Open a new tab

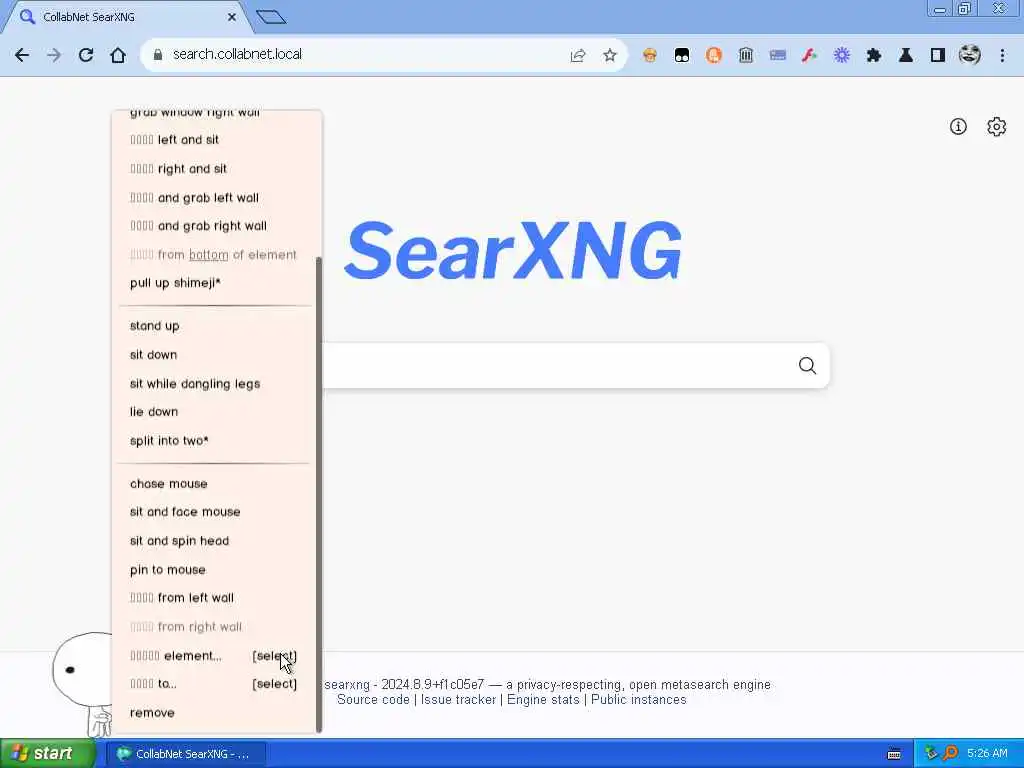tap(271, 17)
